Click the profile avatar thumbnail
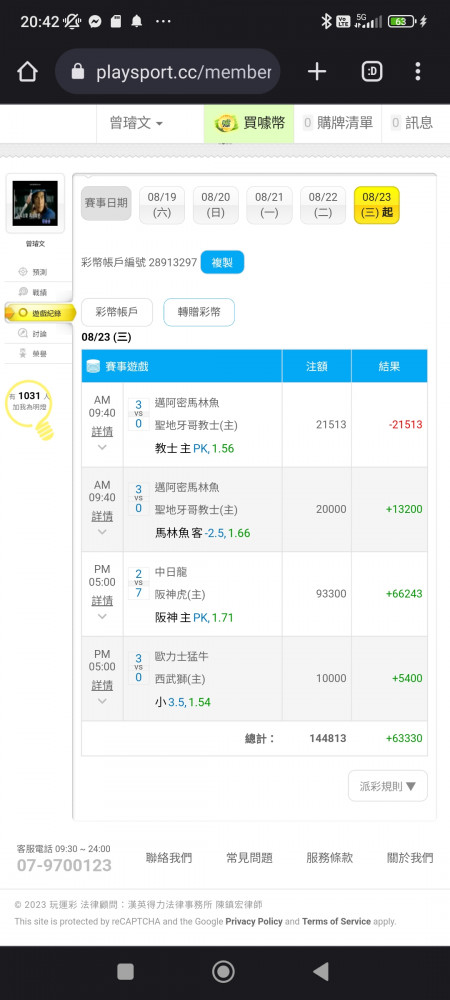Image resolution: width=450 pixels, height=1000 pixels. coord(35,203)
